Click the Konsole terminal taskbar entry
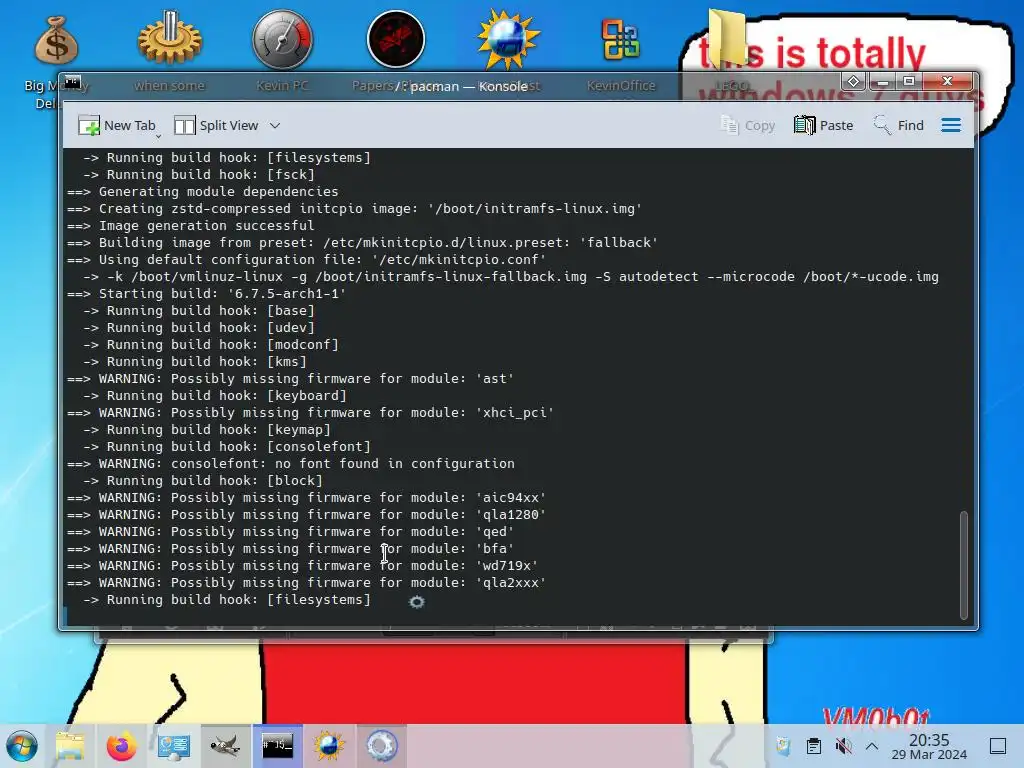1024x768 pixels. pyautogui.click(x=278, y=746)
